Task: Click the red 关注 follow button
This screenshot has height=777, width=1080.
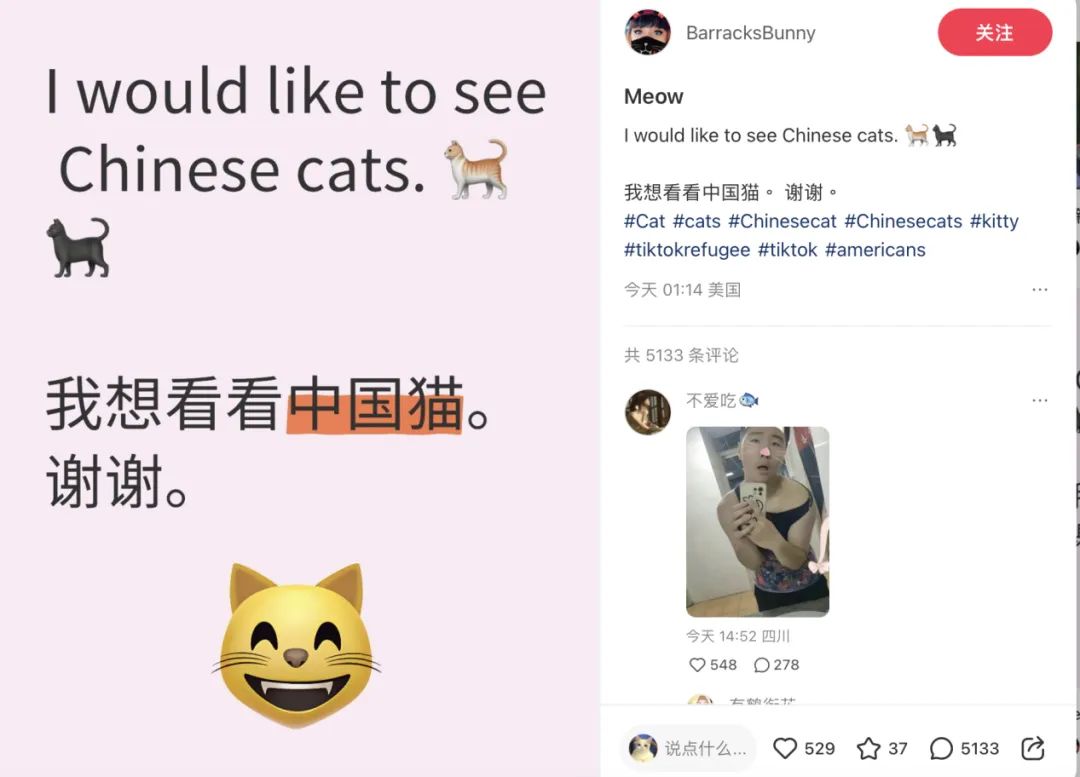Action: [x=995, y=32]
